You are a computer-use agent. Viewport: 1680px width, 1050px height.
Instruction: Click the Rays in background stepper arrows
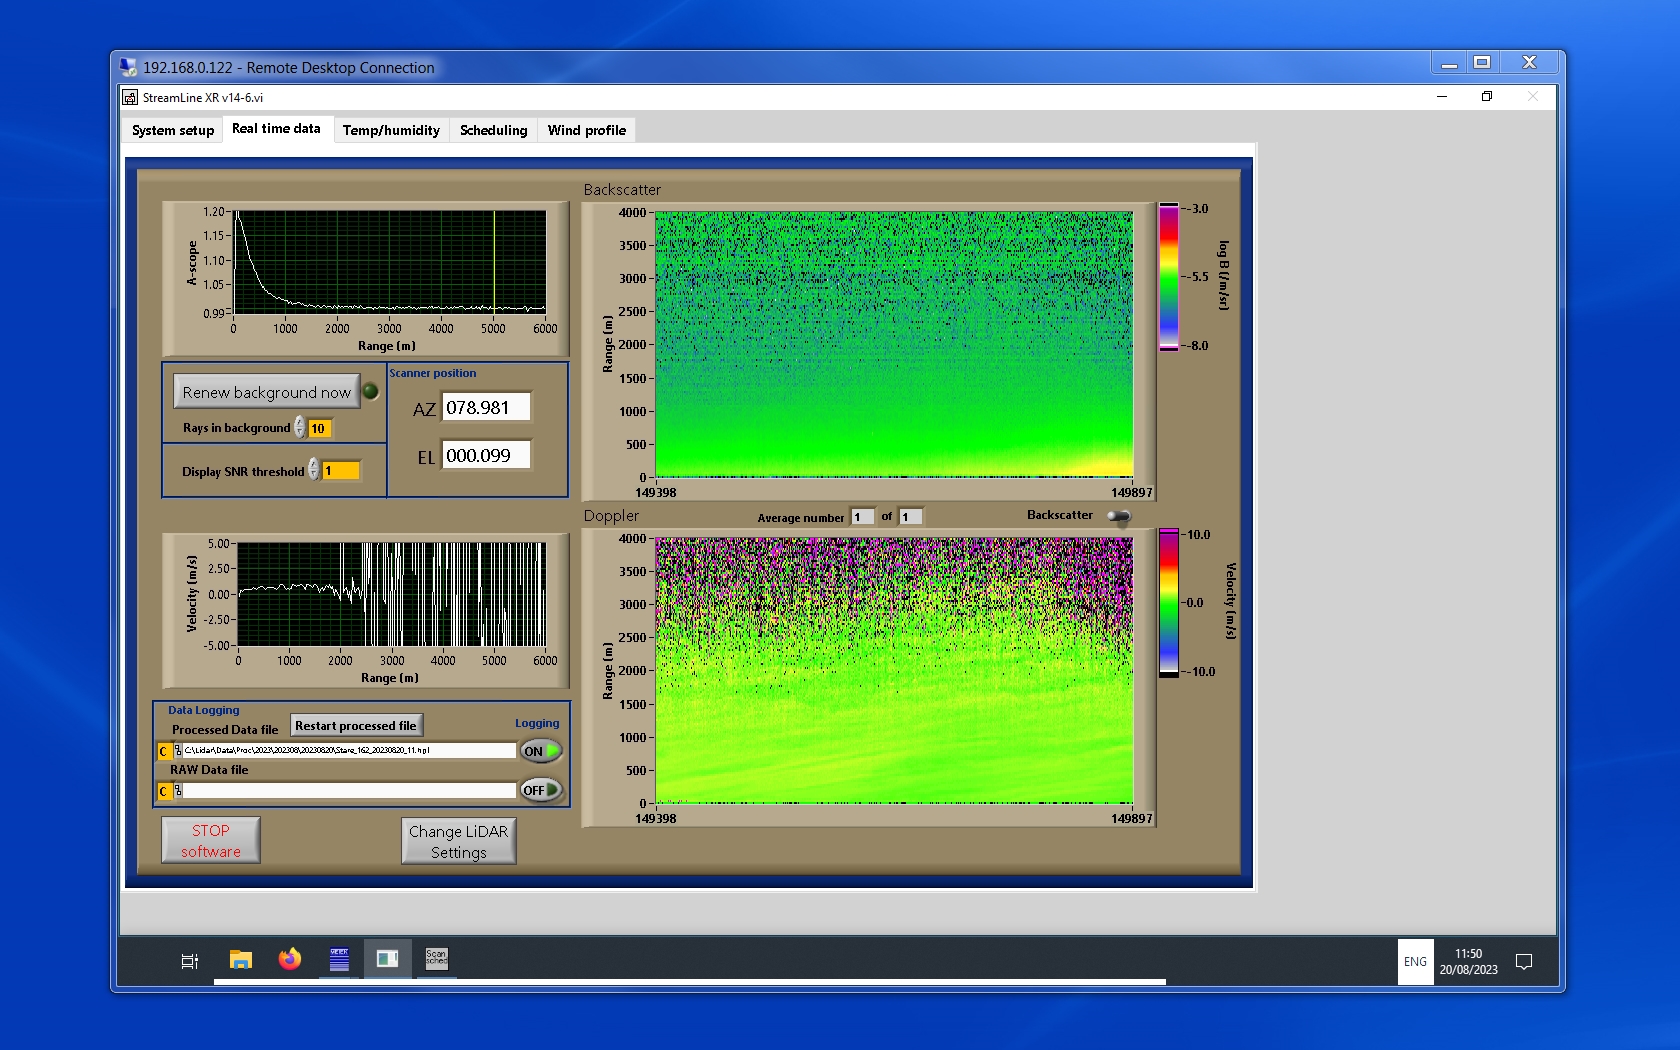(300, 428)
